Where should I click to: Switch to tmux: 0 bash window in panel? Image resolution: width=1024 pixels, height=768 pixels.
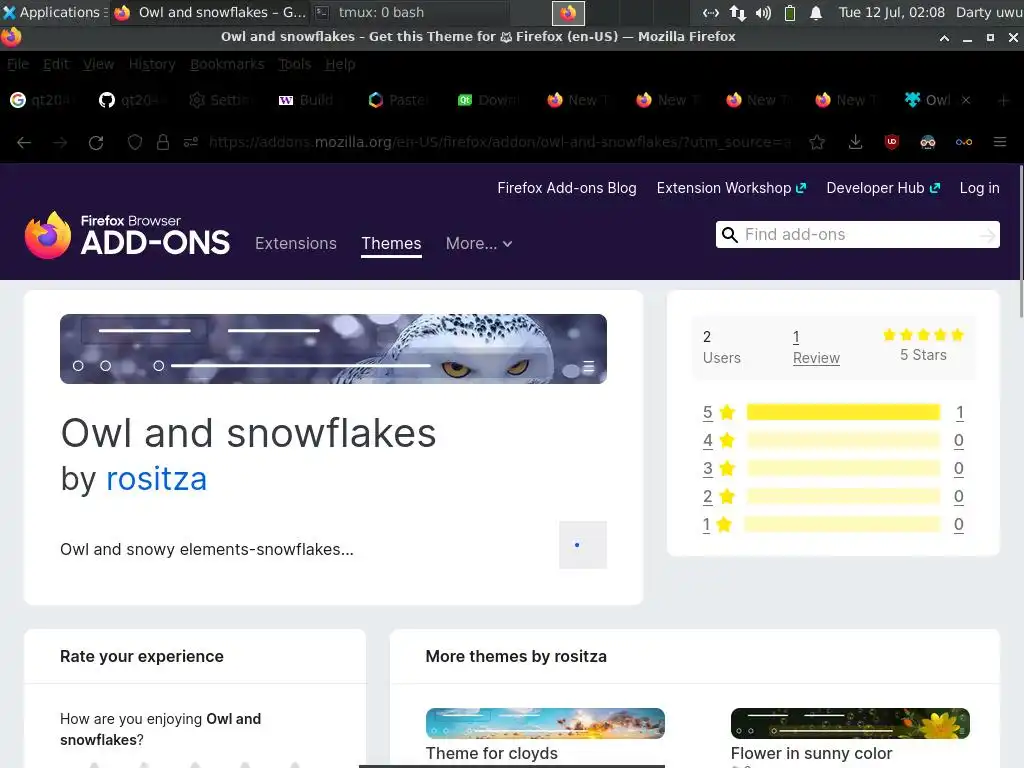click(x=409, y=12)
